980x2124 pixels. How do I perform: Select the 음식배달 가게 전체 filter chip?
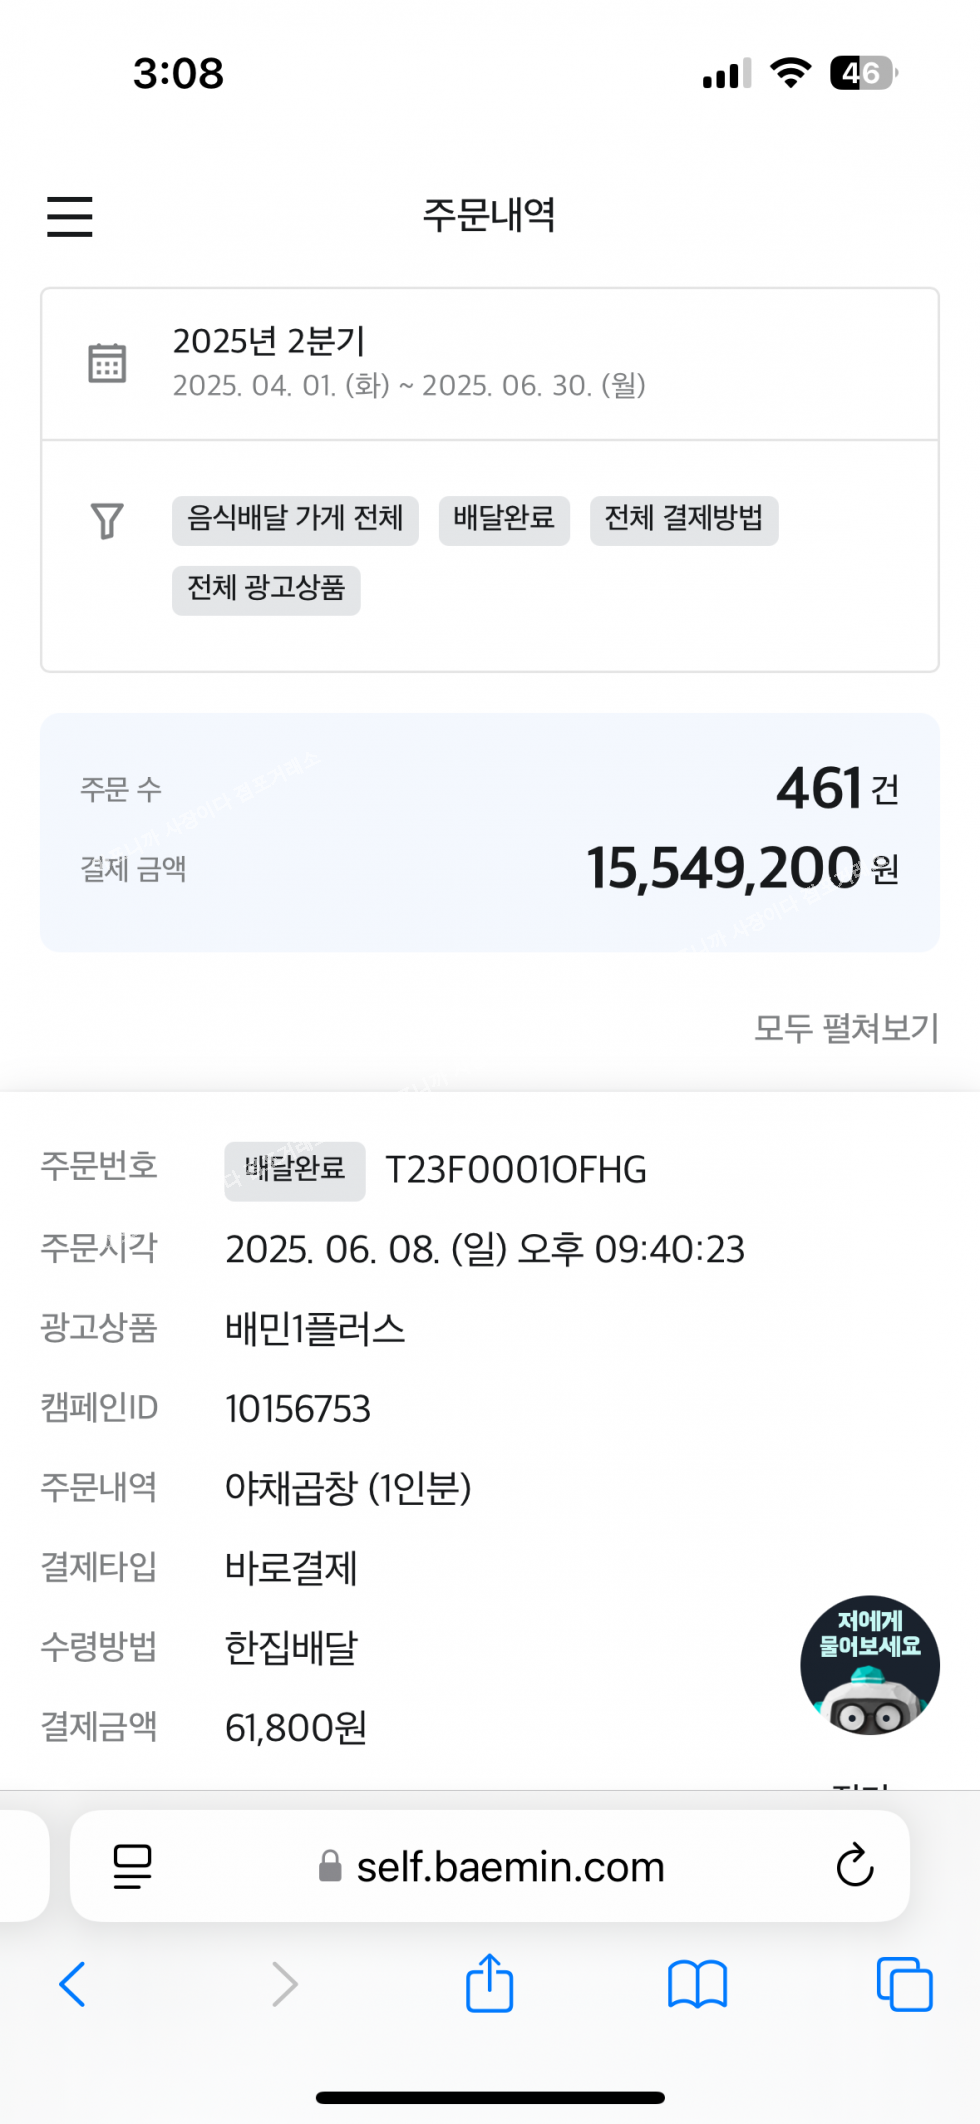[x=295, y=520]
